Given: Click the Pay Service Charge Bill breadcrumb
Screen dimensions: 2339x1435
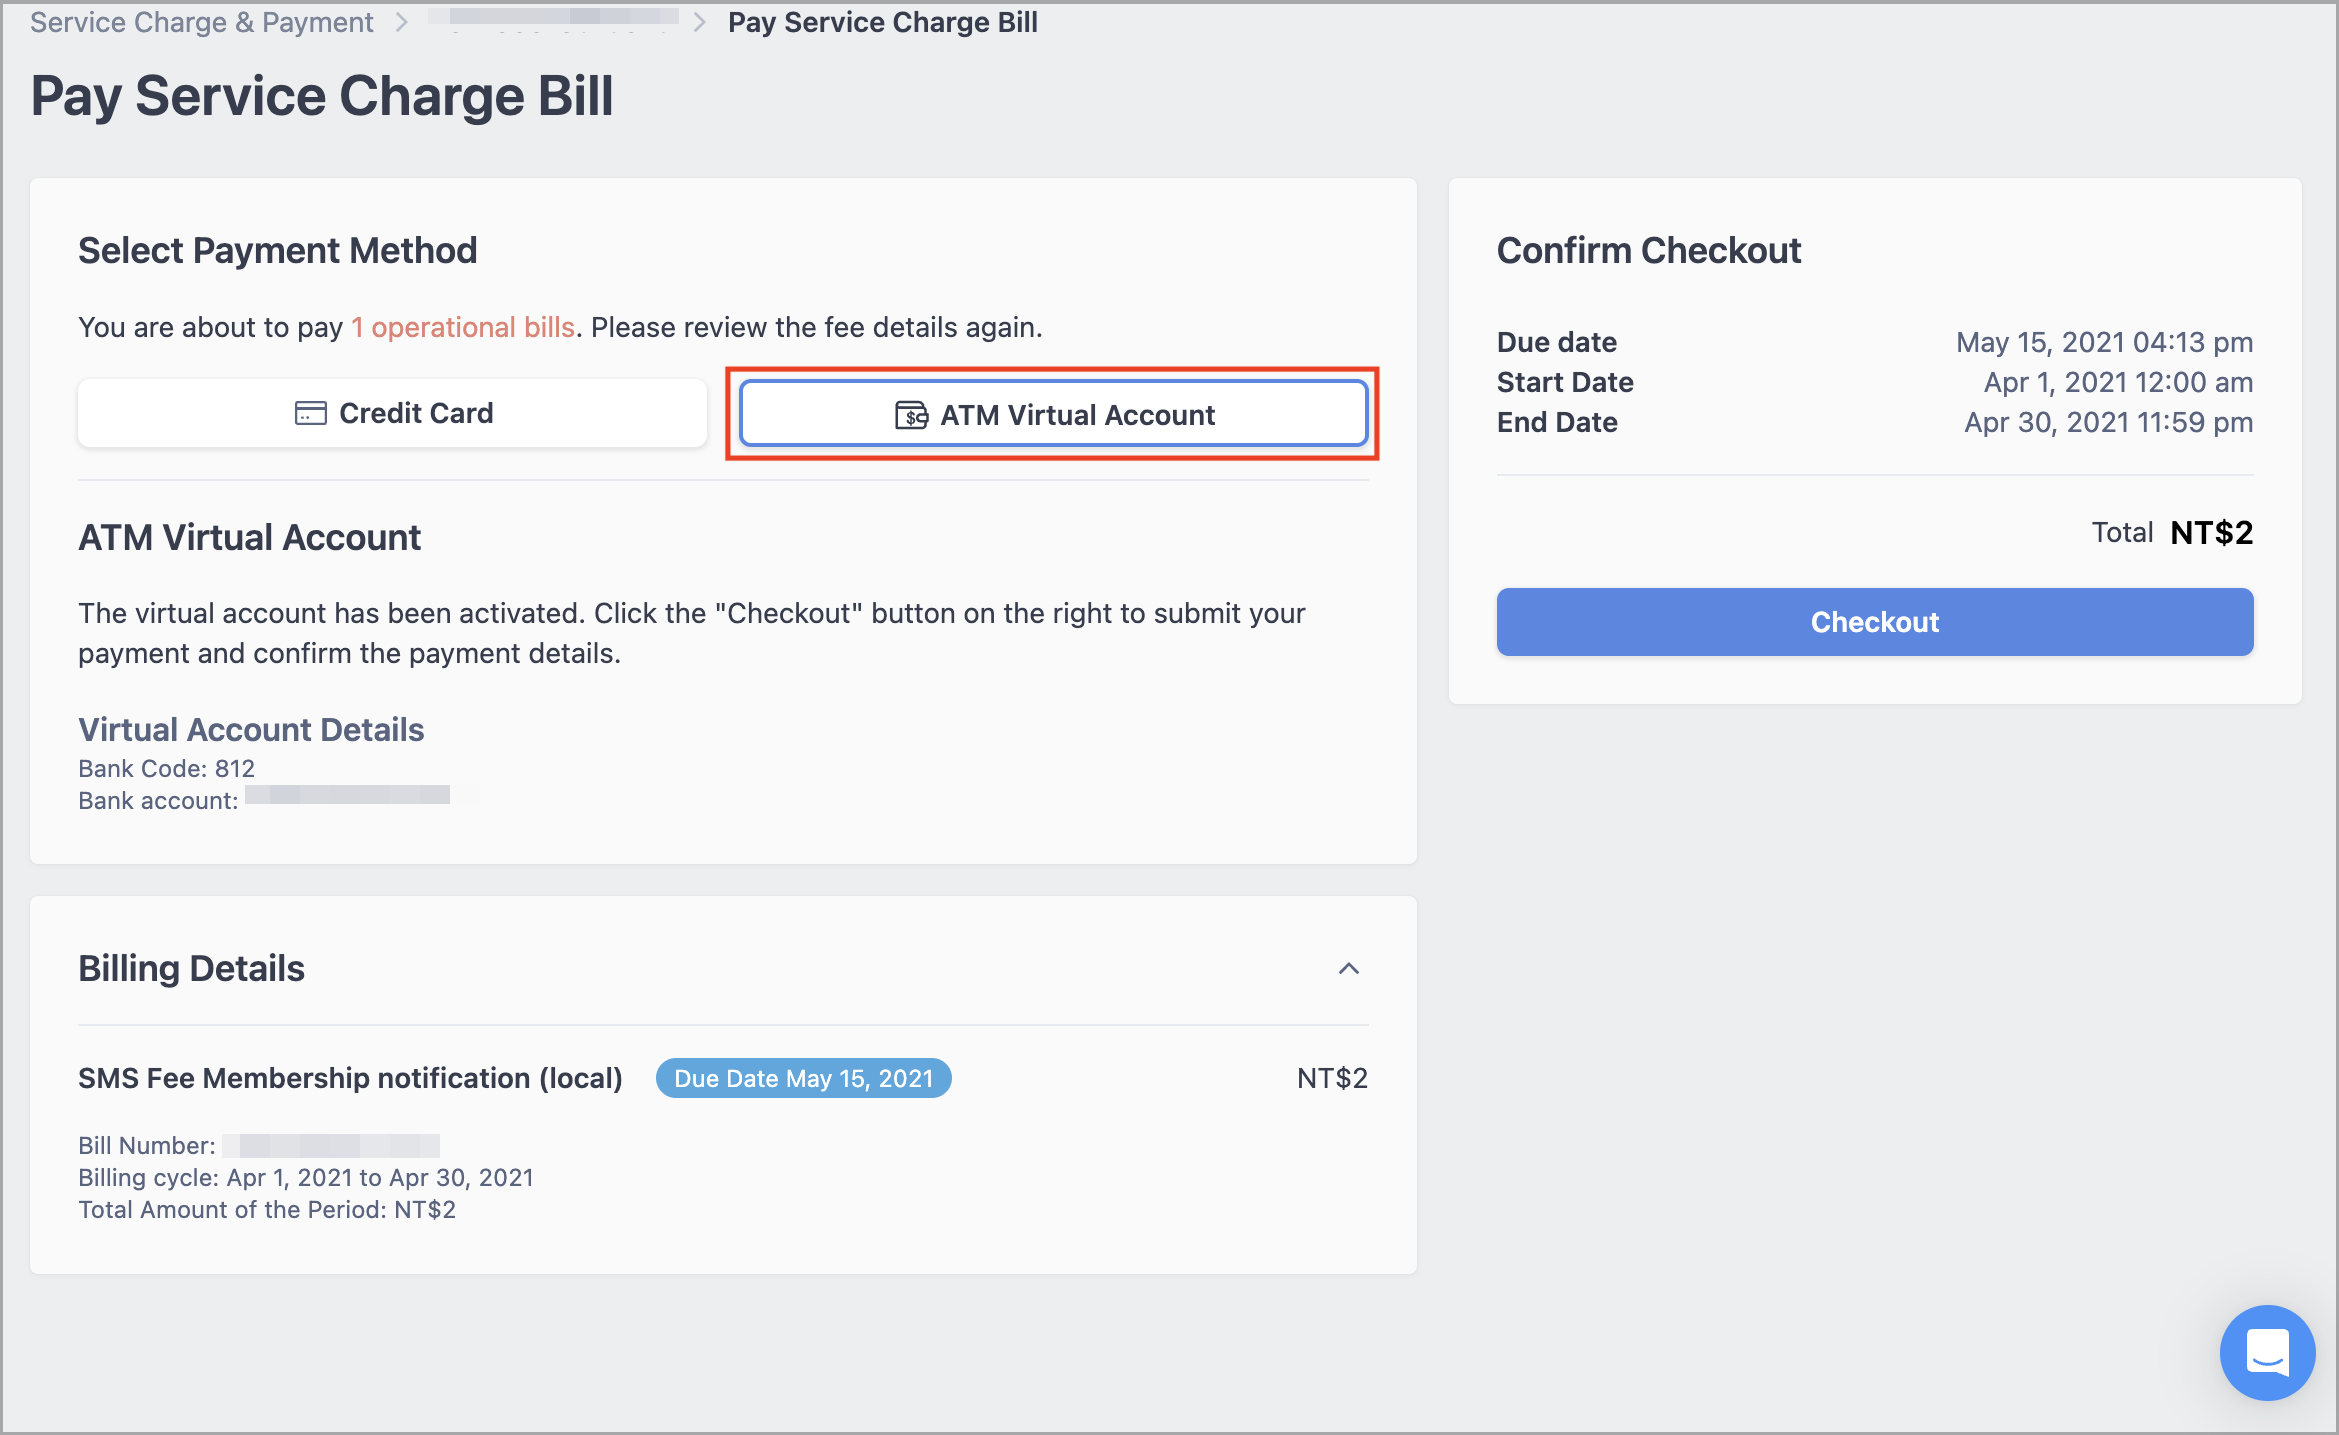Looking at the screenshot, I should pyautogui.click(x=882, y=22).
